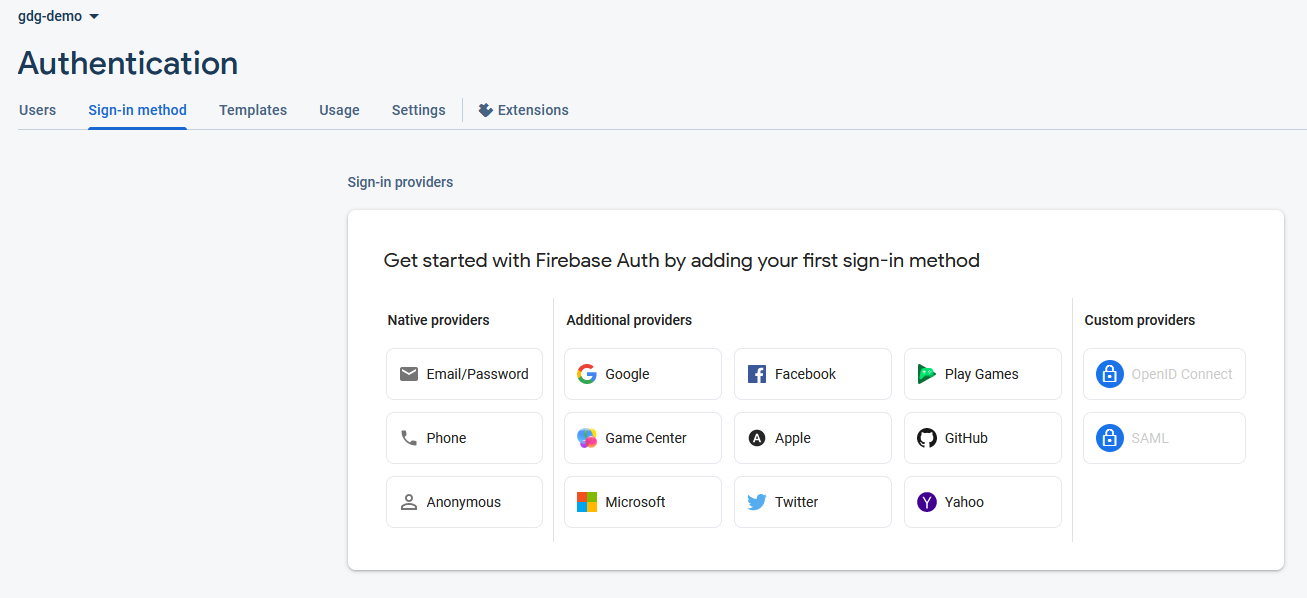Click the Twitter bird icon
Viewport: 1307px width, 598px height.
point(757,502)
